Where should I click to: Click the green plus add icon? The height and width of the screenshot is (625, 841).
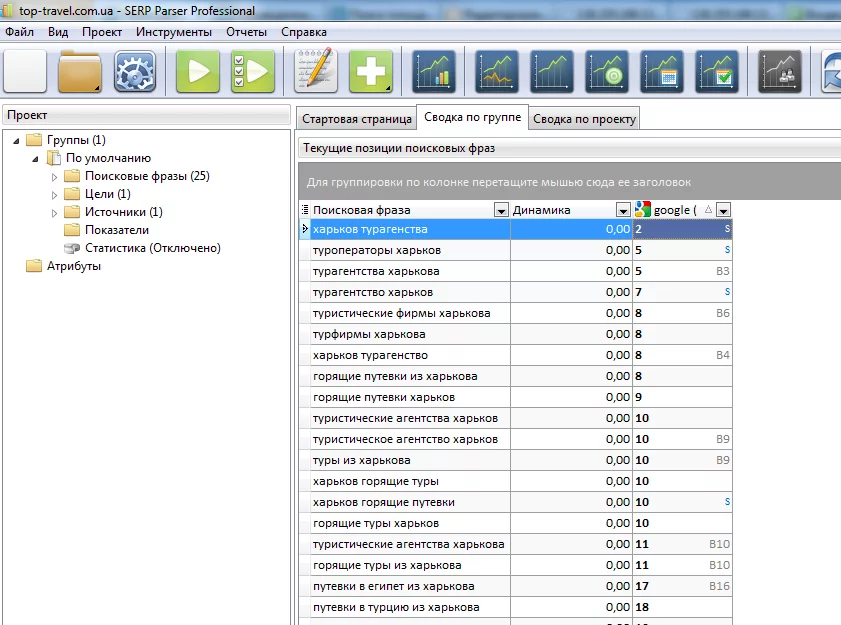pos(371,72)
